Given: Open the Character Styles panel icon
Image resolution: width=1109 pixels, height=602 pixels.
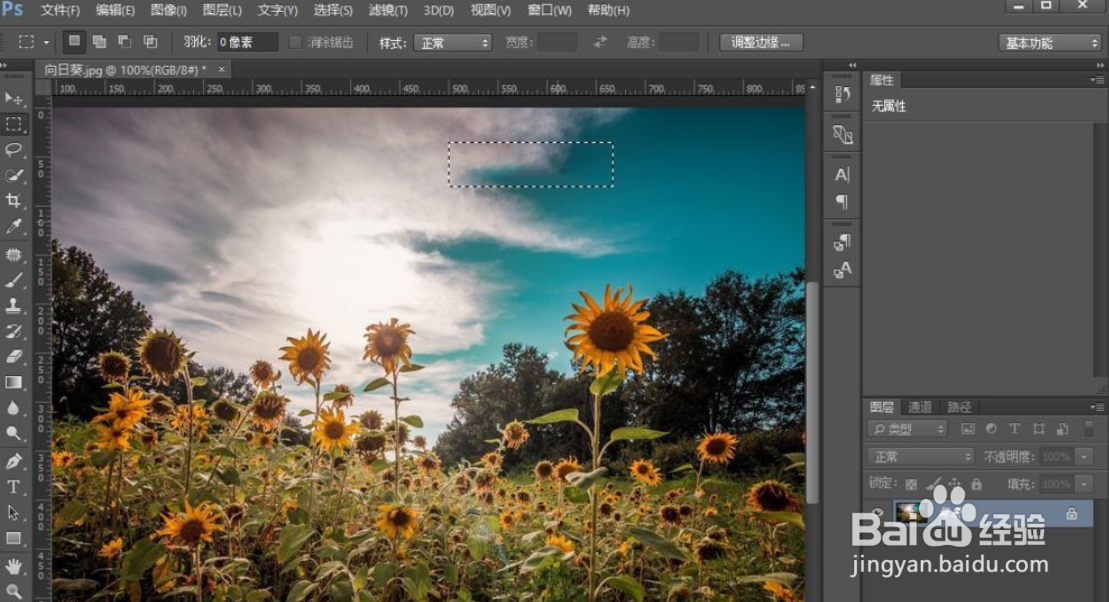Looking at the screenshot, I should point(842,270).
